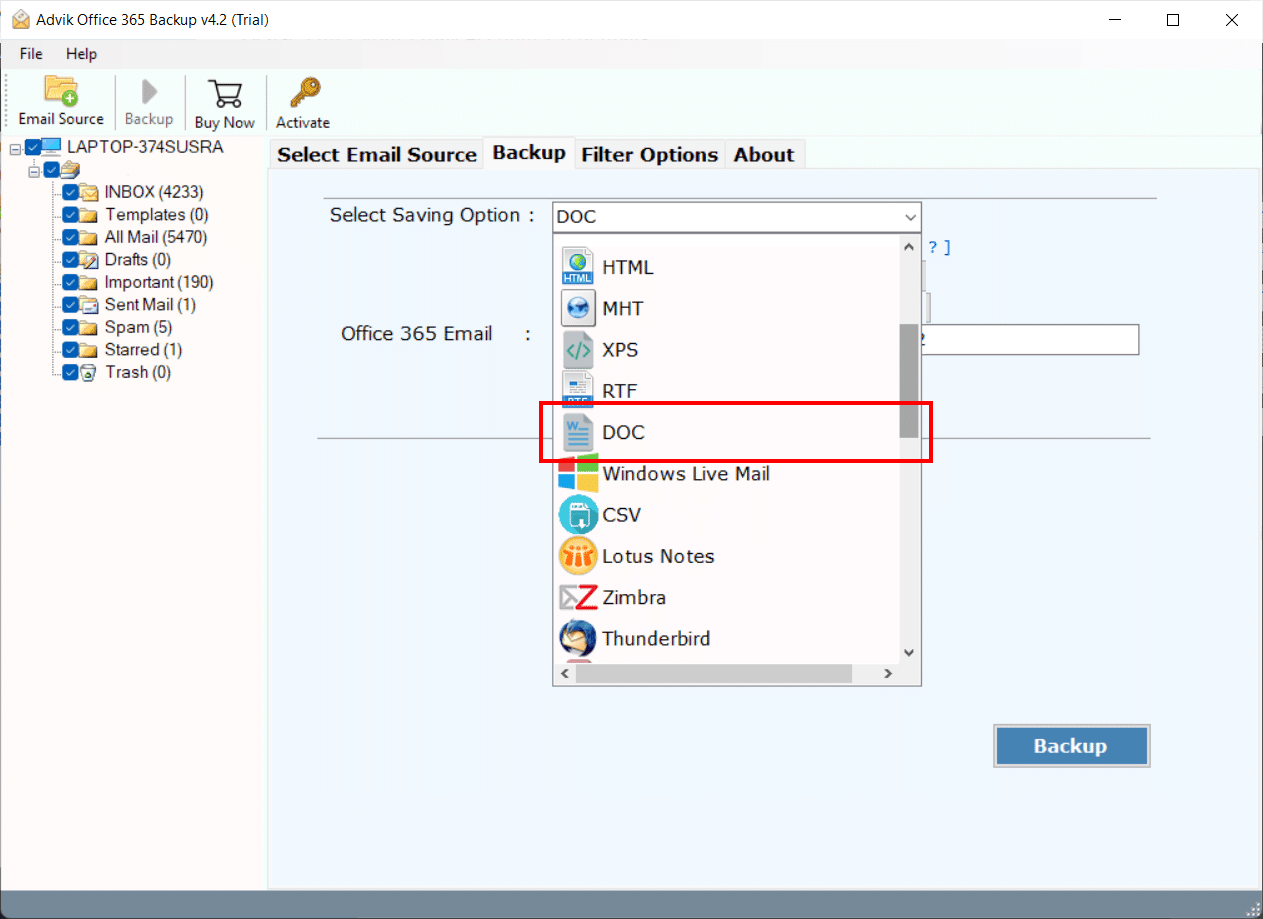
Task: Click the Activate key icon
Action: click(x=303, y=92)
